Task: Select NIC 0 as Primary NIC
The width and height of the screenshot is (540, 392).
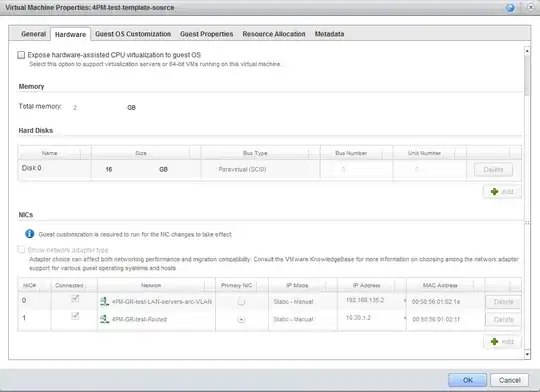Action: click(x=241, y=302)
